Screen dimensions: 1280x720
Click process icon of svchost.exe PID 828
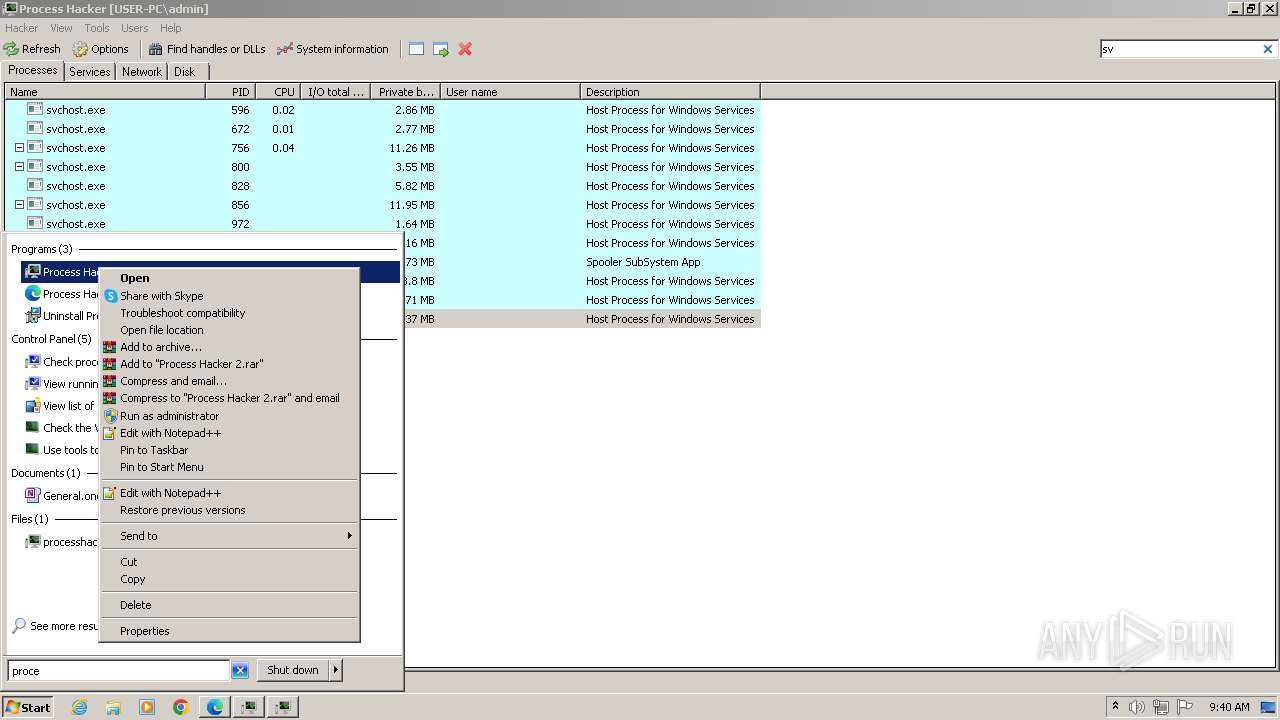click(x=35, y=186)
